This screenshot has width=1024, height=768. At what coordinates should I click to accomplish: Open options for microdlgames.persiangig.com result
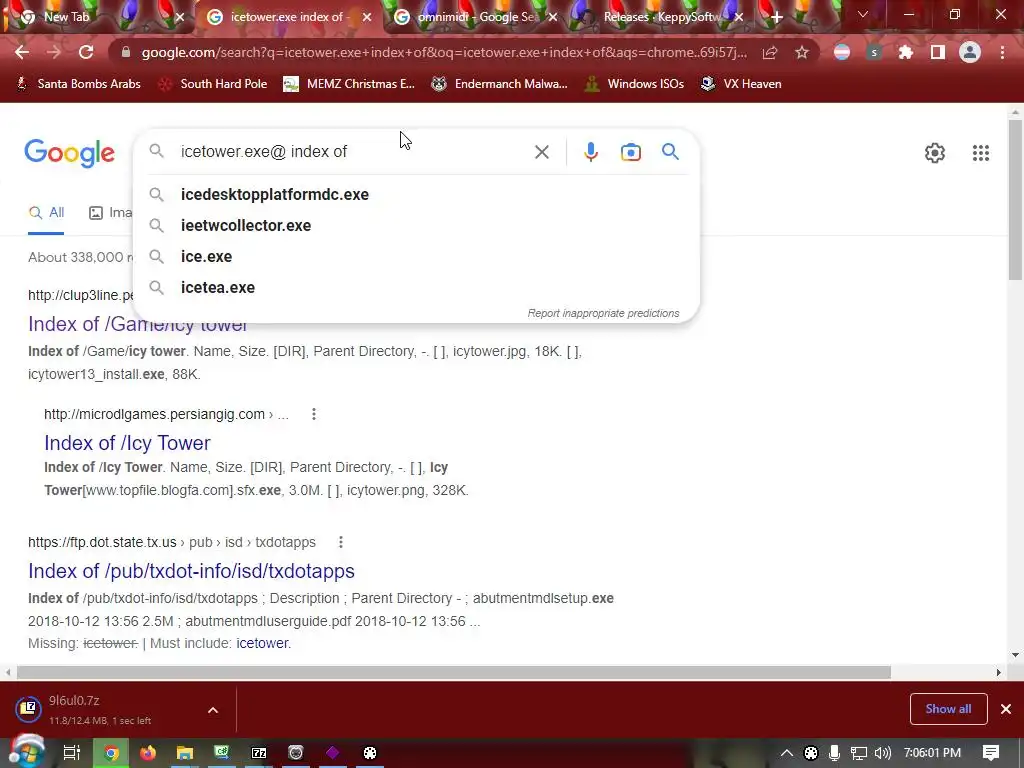click(x=314, y=414)
